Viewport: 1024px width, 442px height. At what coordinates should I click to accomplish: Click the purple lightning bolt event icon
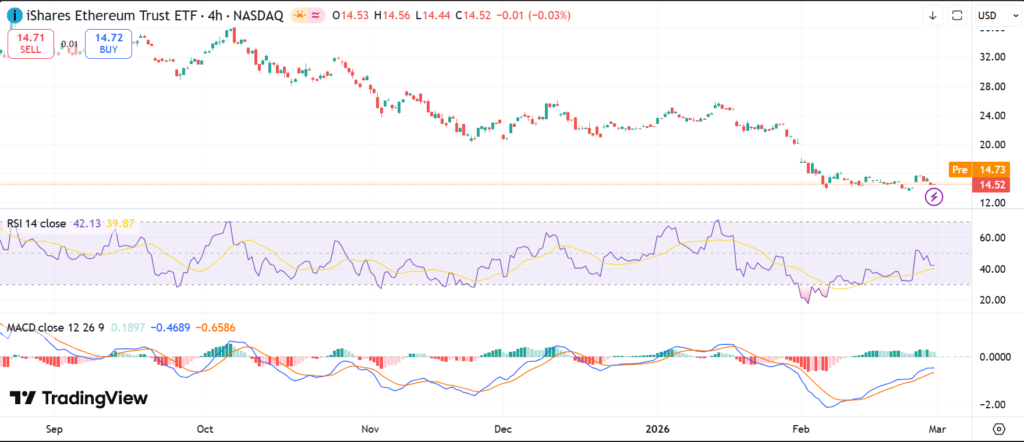(934, 196)
